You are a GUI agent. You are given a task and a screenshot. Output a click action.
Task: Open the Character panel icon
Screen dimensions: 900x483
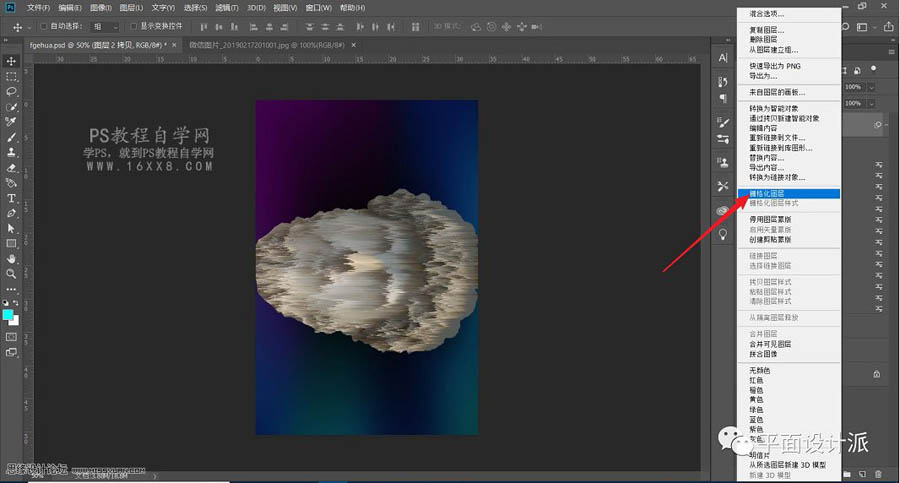[723, 58]
